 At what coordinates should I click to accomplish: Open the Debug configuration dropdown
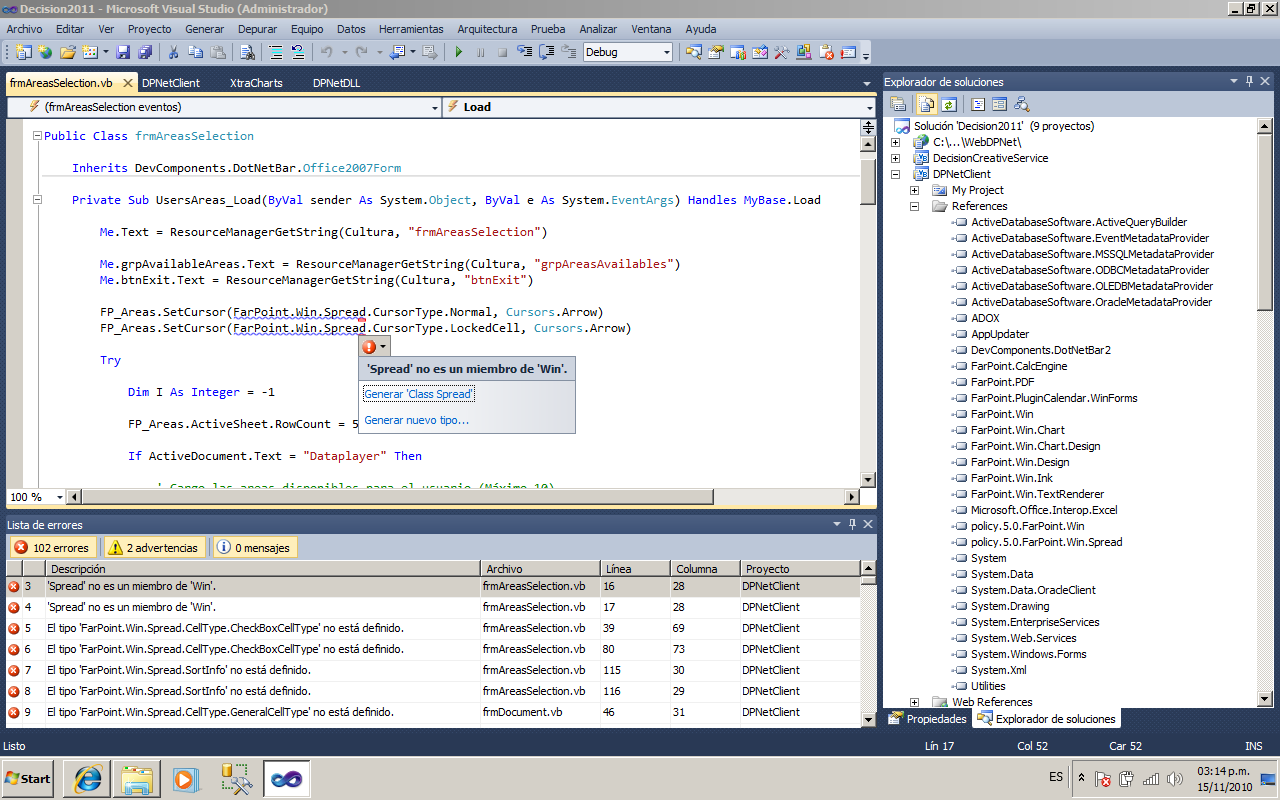(666, 52)
